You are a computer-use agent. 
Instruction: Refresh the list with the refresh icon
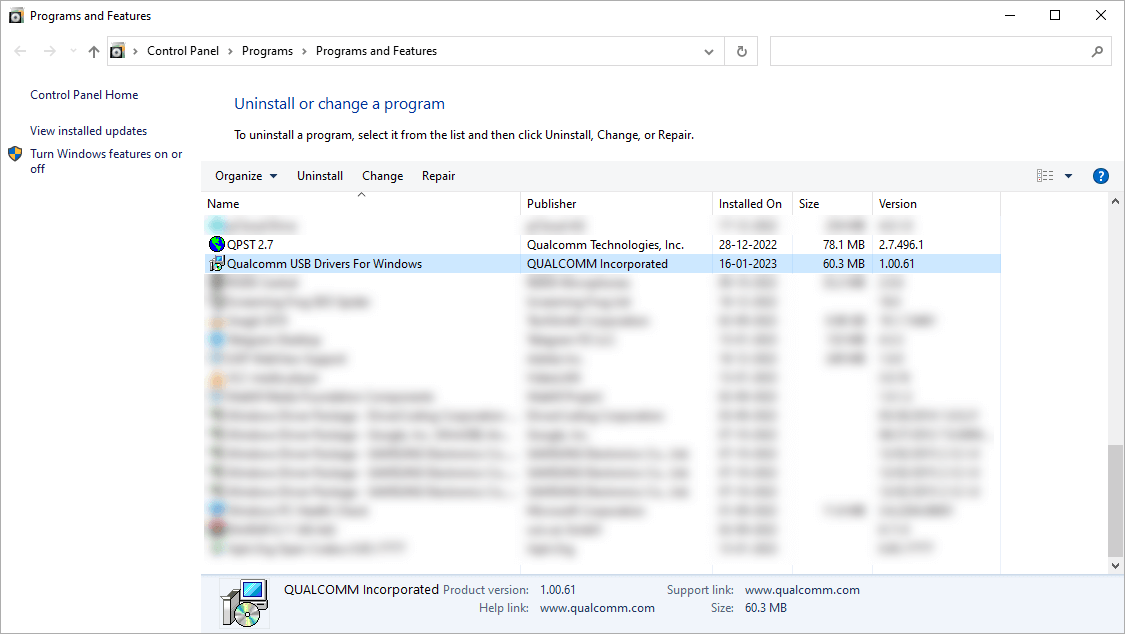(741, 51)
